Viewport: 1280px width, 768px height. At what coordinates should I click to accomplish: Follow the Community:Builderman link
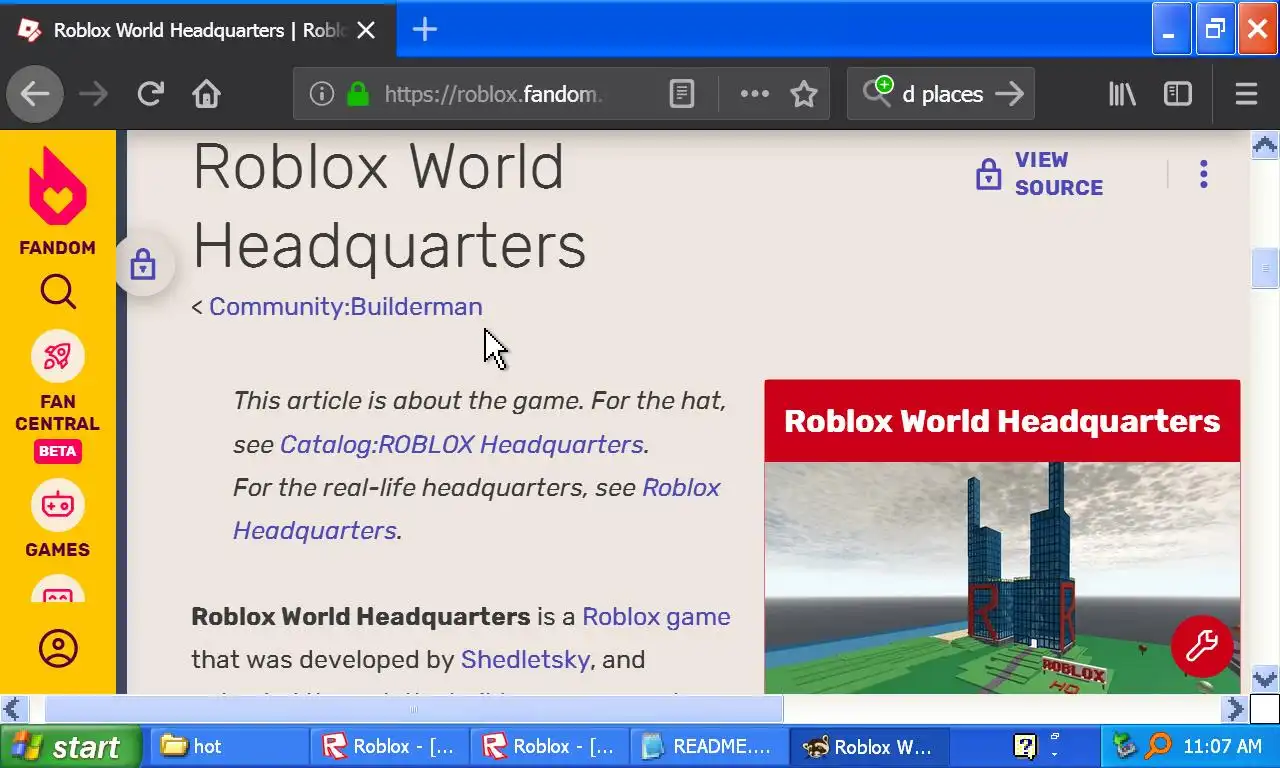pyautogui.click(x=345, y=307)
